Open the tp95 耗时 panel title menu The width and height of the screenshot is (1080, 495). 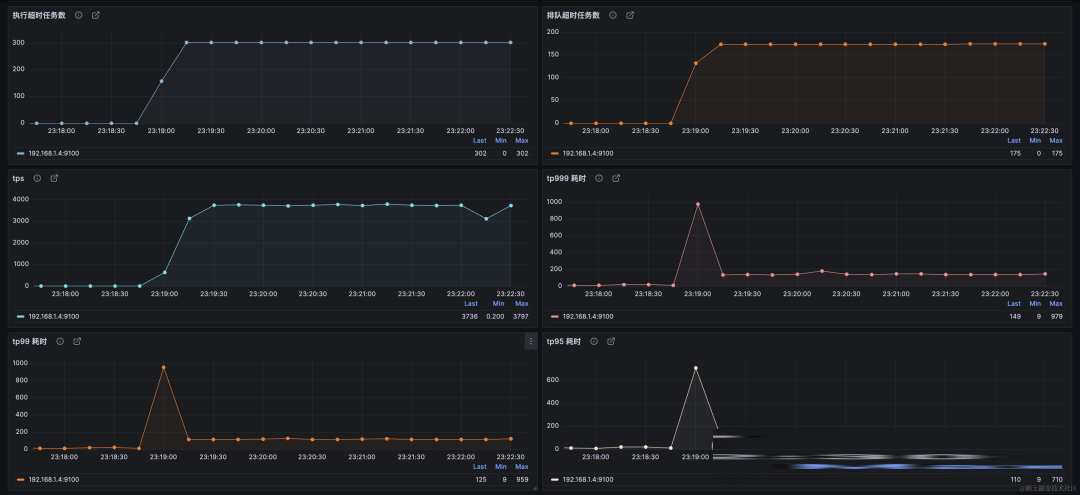[566, 341]
